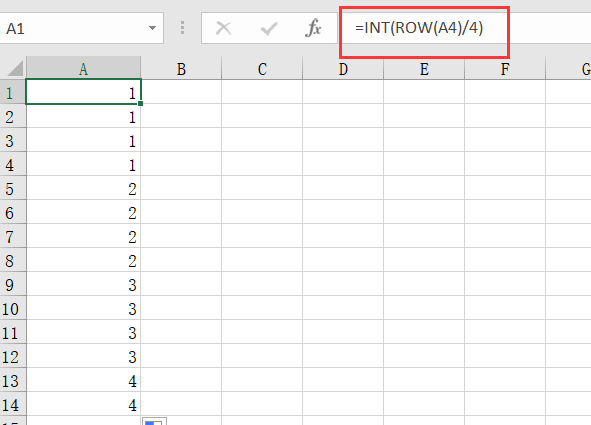Click cell A12 containing 3

pos(83,356)
